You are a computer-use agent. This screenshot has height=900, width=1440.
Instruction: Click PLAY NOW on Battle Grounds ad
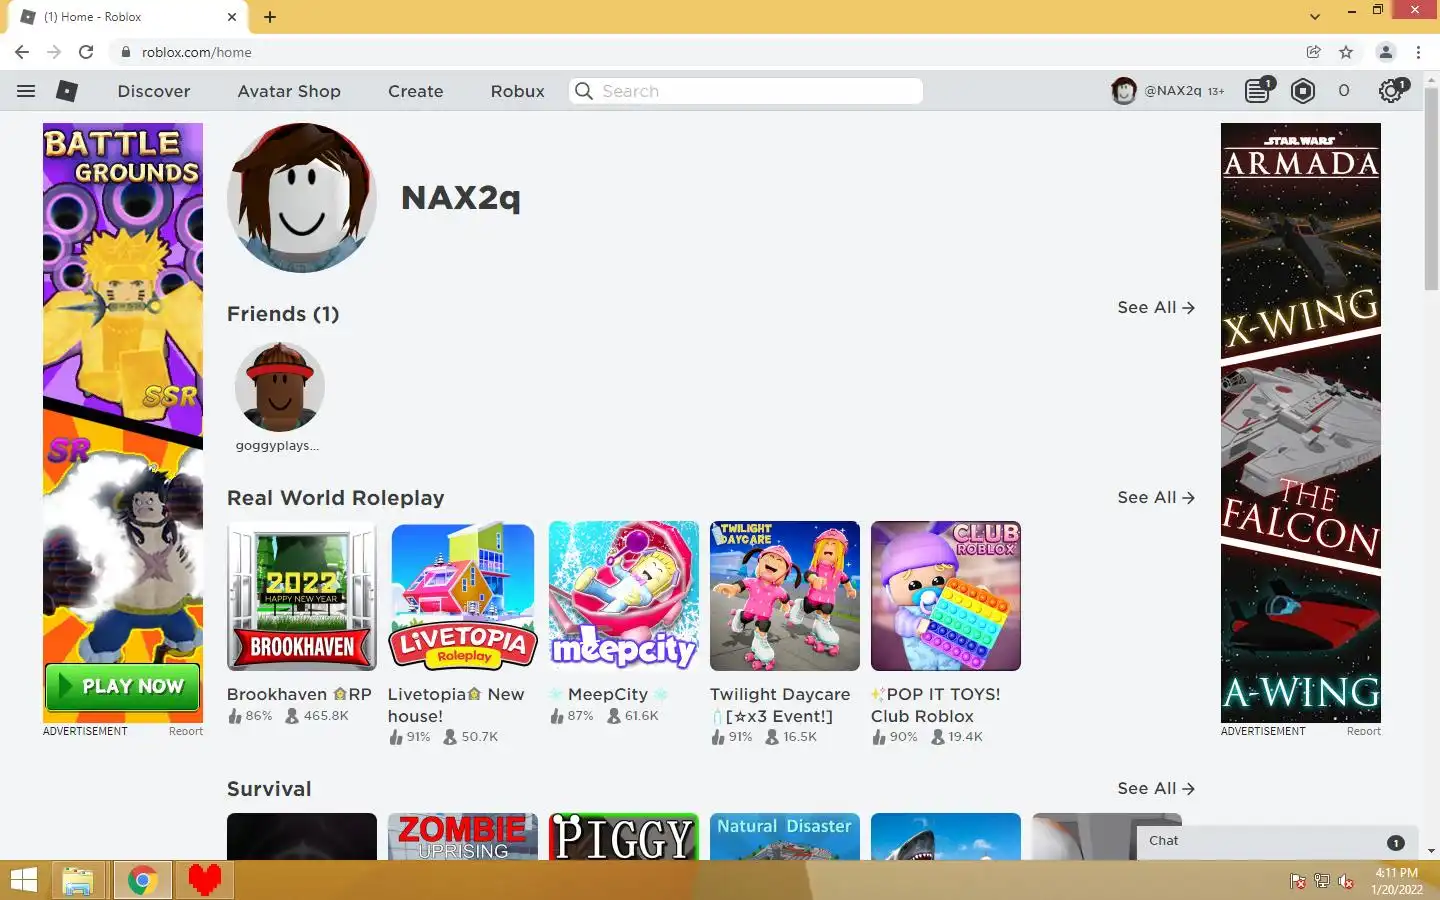(122, 686)
